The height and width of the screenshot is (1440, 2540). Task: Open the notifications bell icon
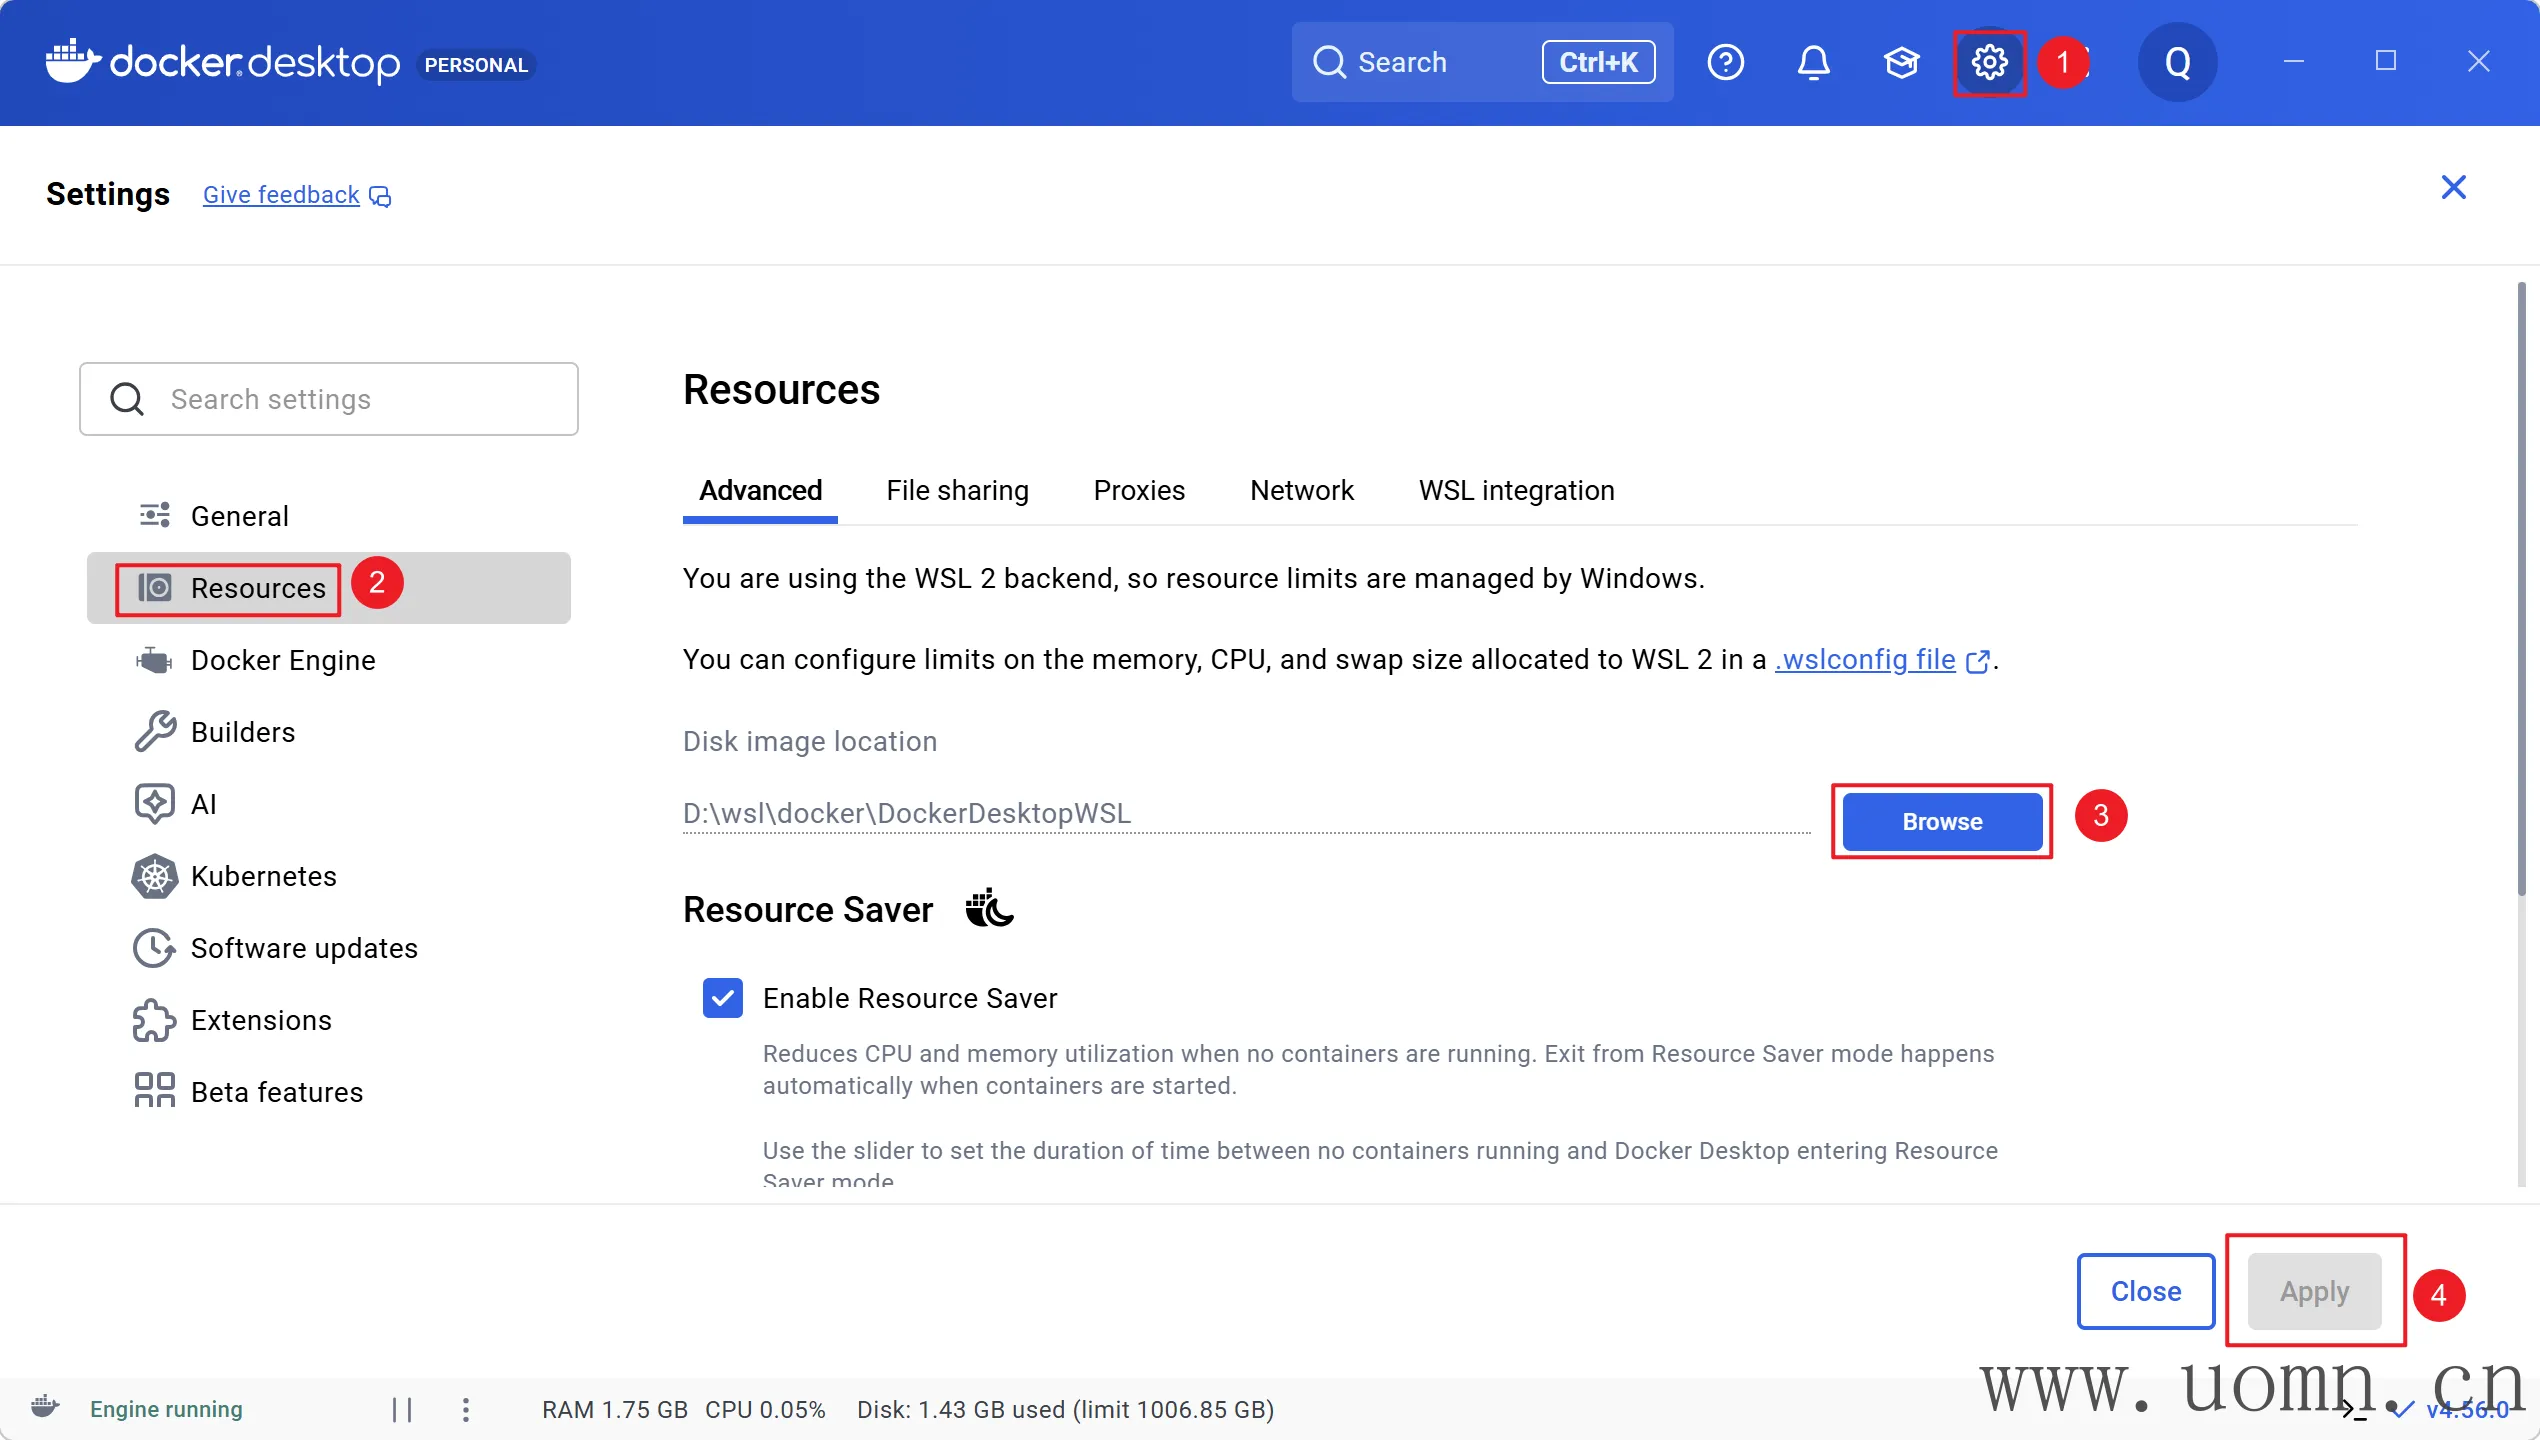point(1813,63)
